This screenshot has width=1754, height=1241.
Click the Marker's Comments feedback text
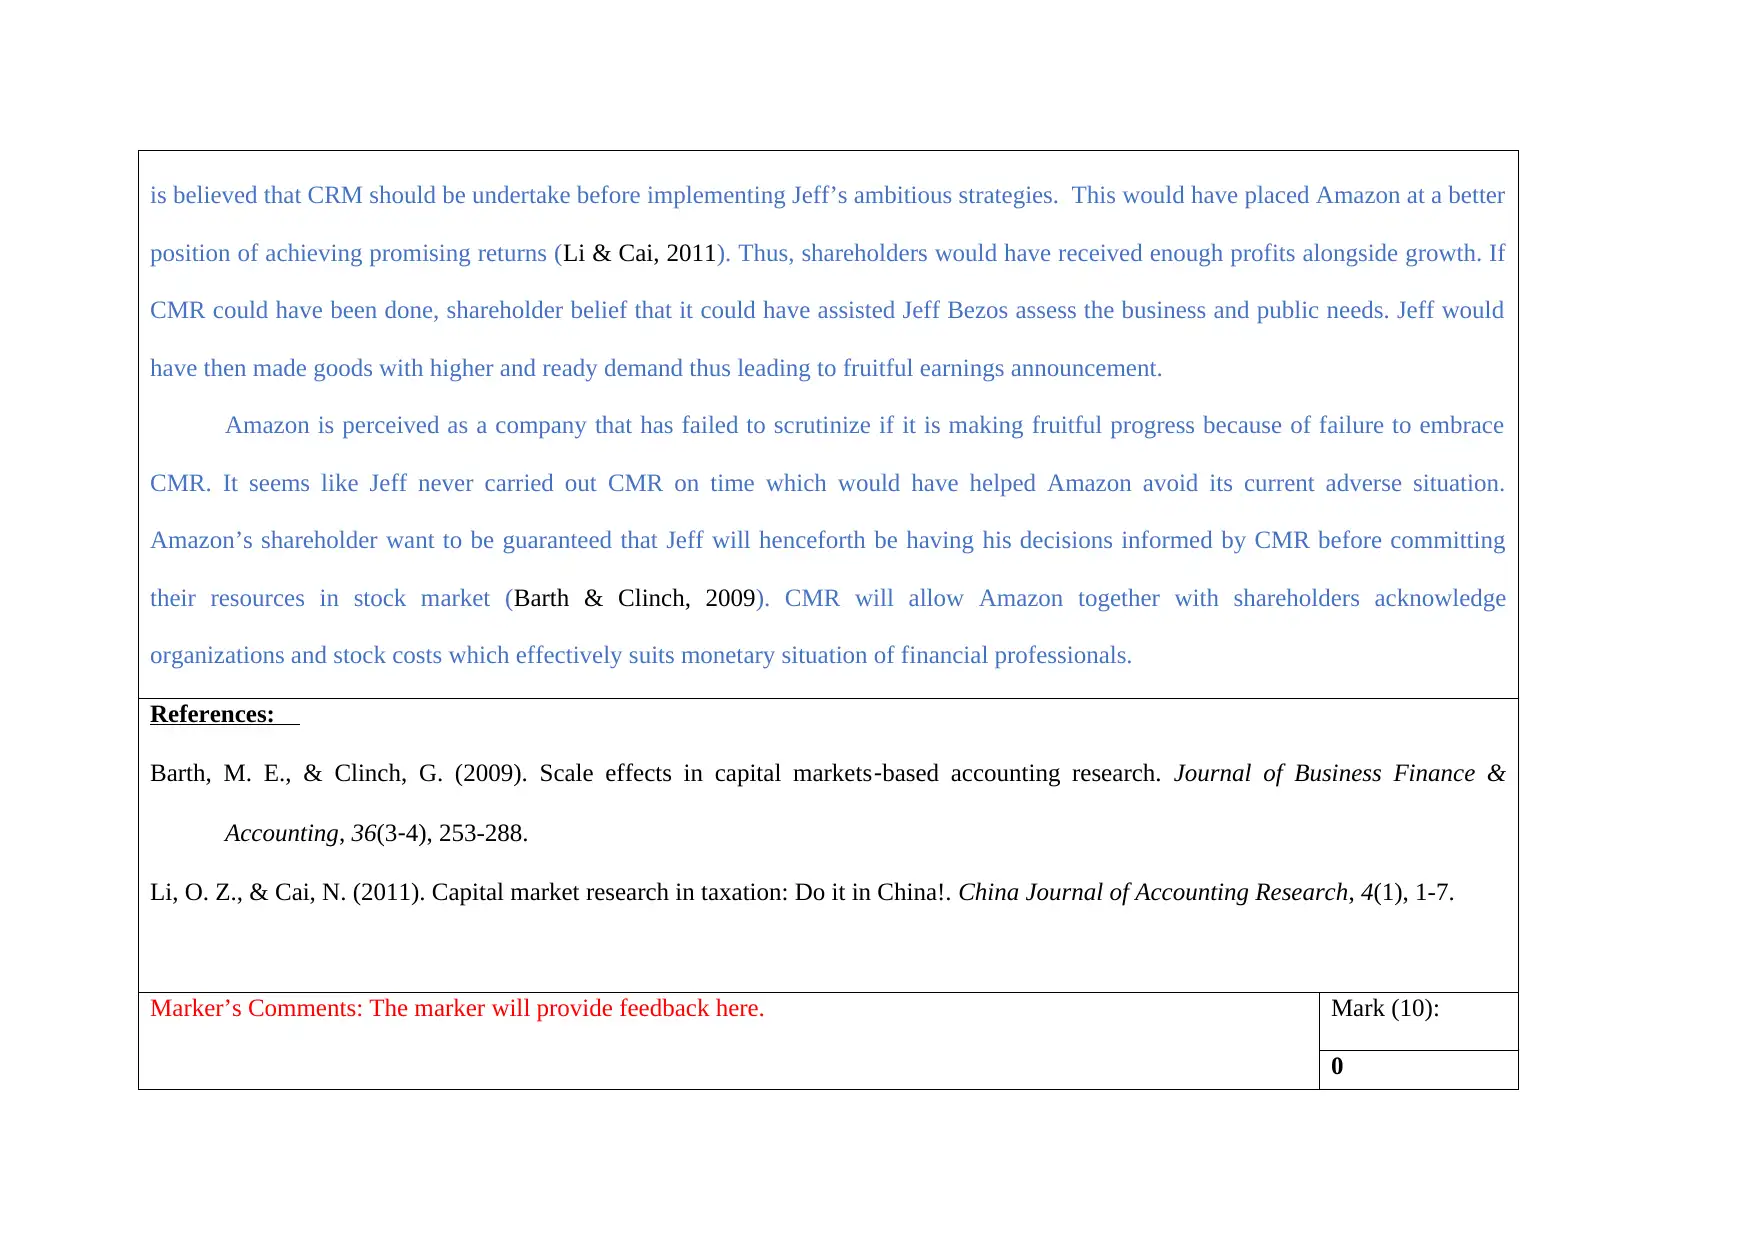(x=457, y=1008)
